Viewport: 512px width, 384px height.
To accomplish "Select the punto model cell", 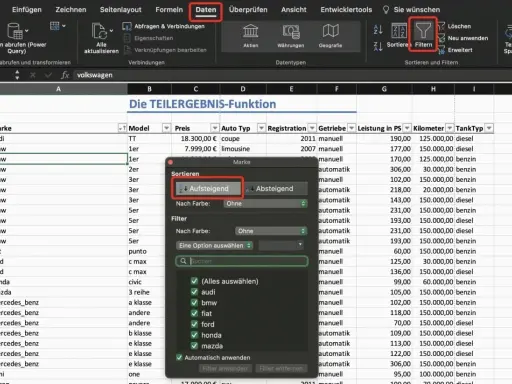I will pos(149,251).
